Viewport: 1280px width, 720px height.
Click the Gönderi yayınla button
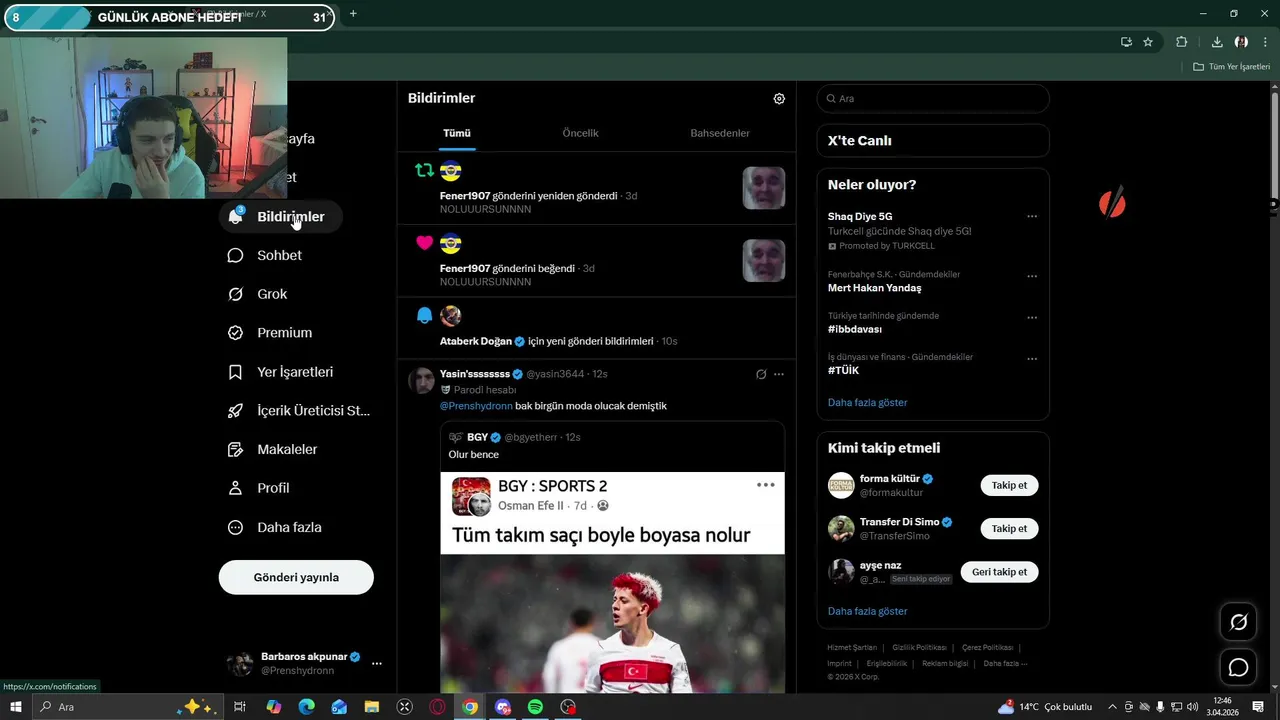click(296, 577)
